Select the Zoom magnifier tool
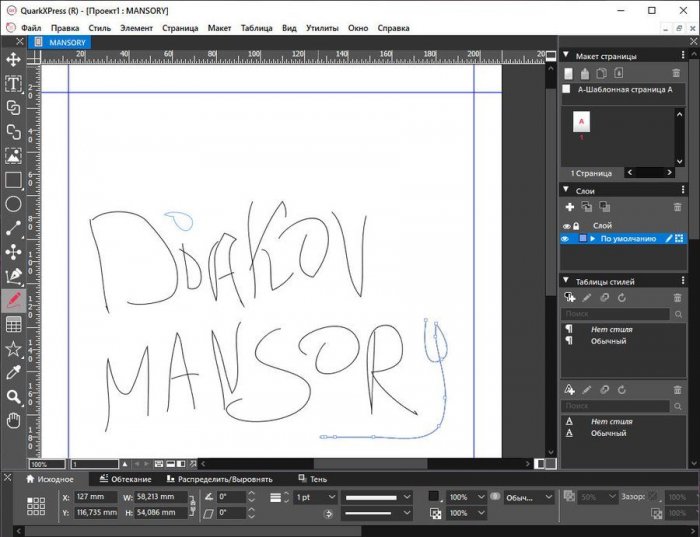This screenshot has width=700, height=537. pyautogui.click(x=14, y=397)
